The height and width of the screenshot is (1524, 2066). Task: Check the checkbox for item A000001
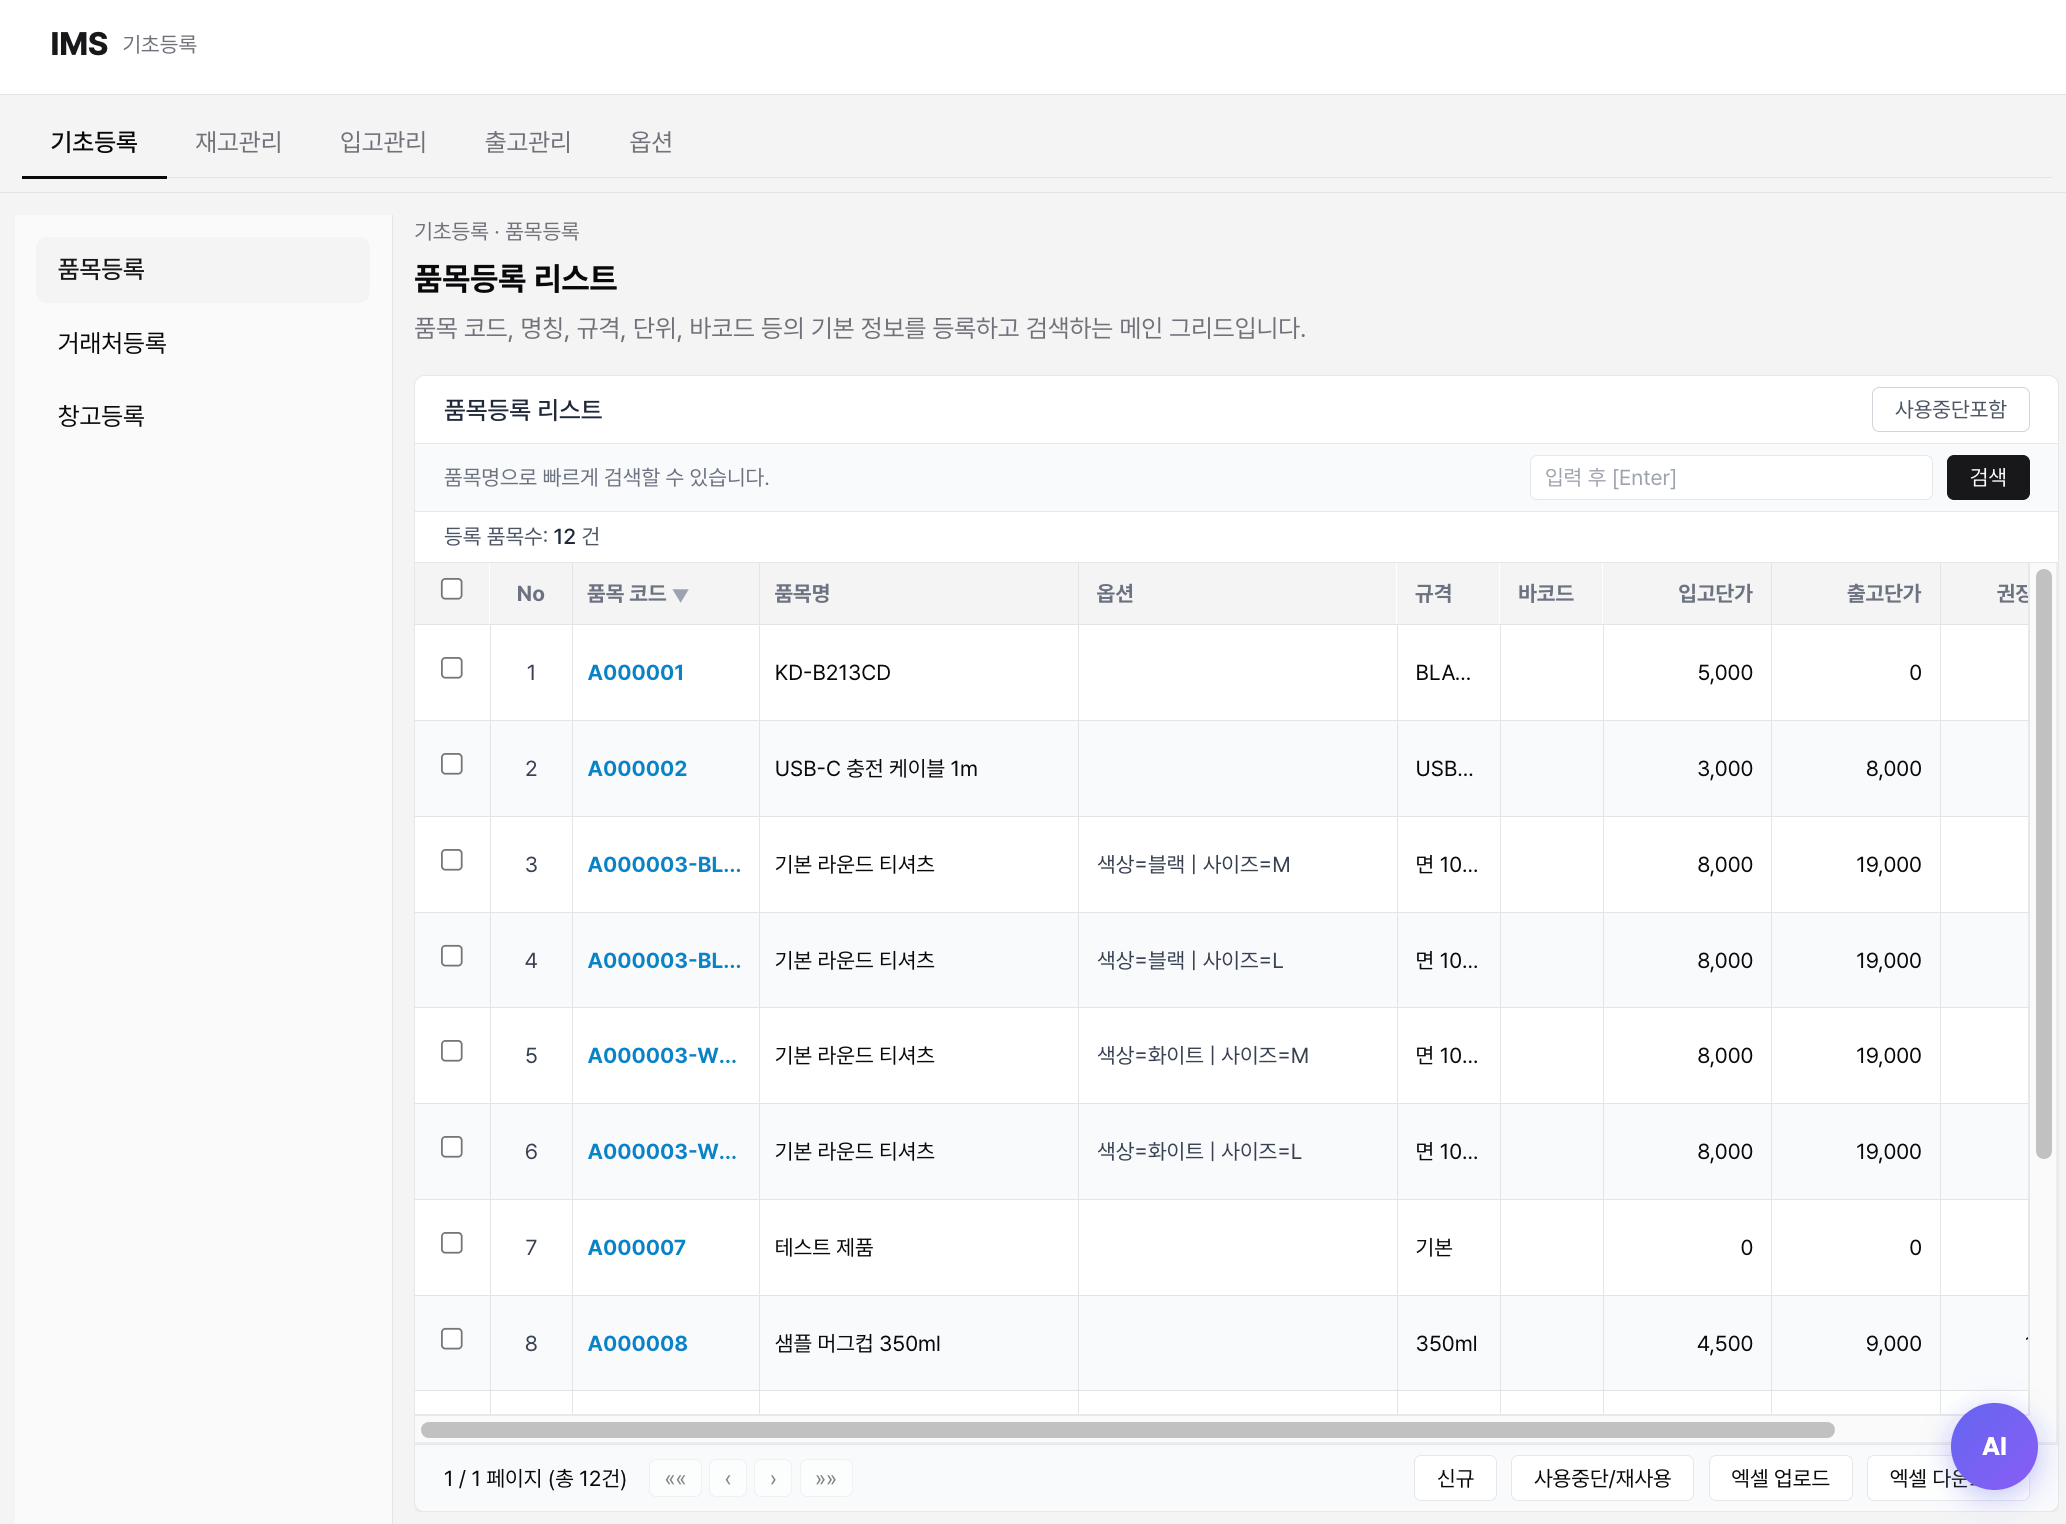point(452,668)
